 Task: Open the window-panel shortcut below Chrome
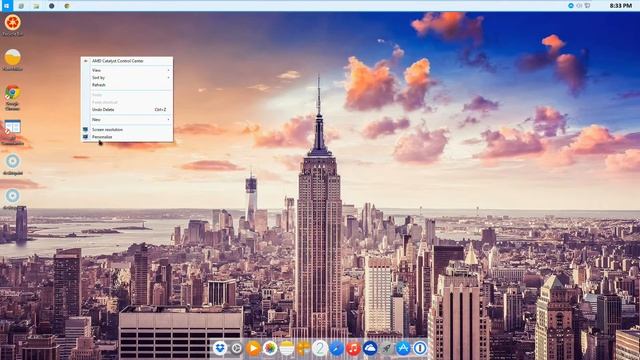pos(13,132)
